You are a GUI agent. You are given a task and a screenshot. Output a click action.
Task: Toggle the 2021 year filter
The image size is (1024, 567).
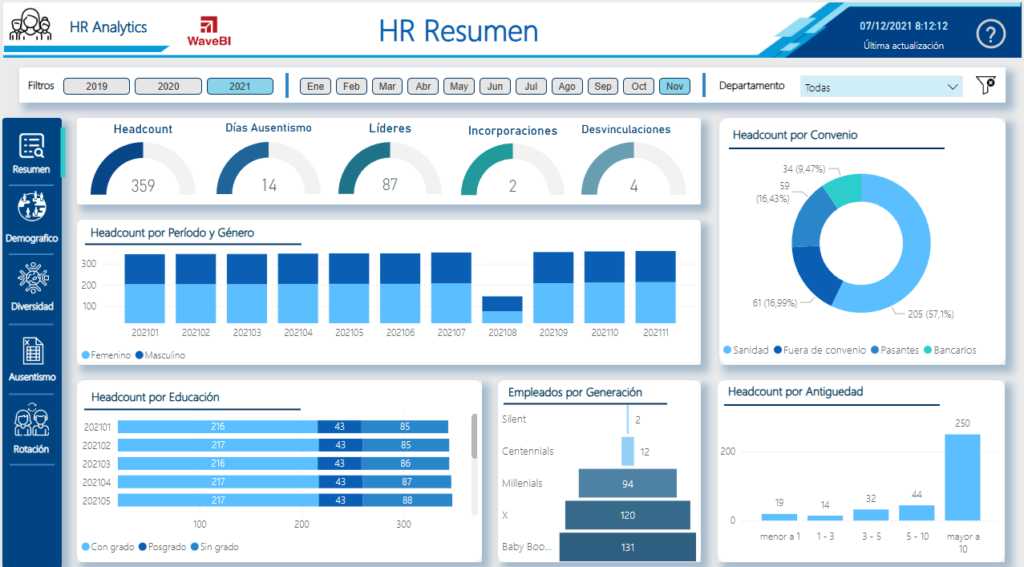tap(240, 86)
